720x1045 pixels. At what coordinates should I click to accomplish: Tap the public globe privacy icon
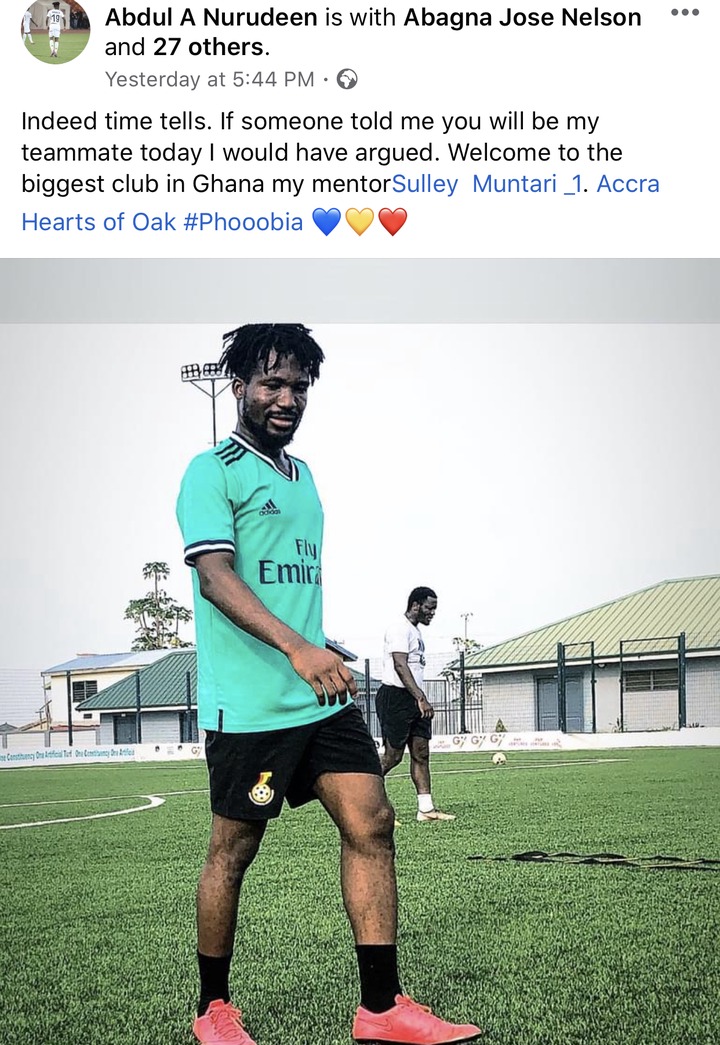(x=347, y=79)
